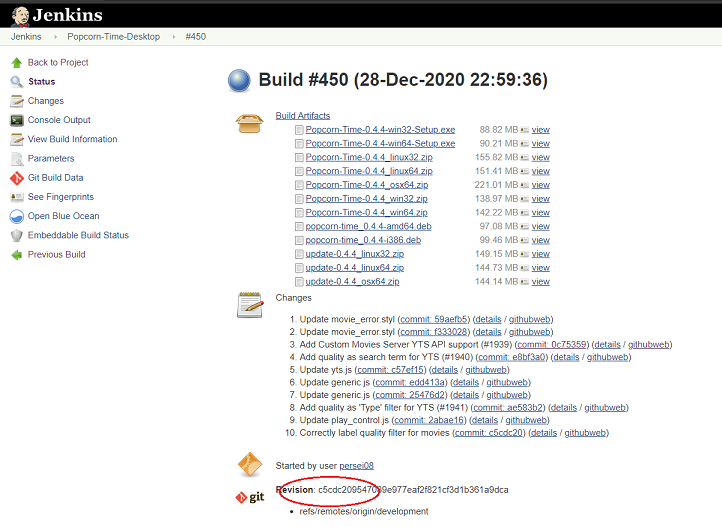Open user persei08 profile link
This screenshot has width=722, height=527.
356,466
